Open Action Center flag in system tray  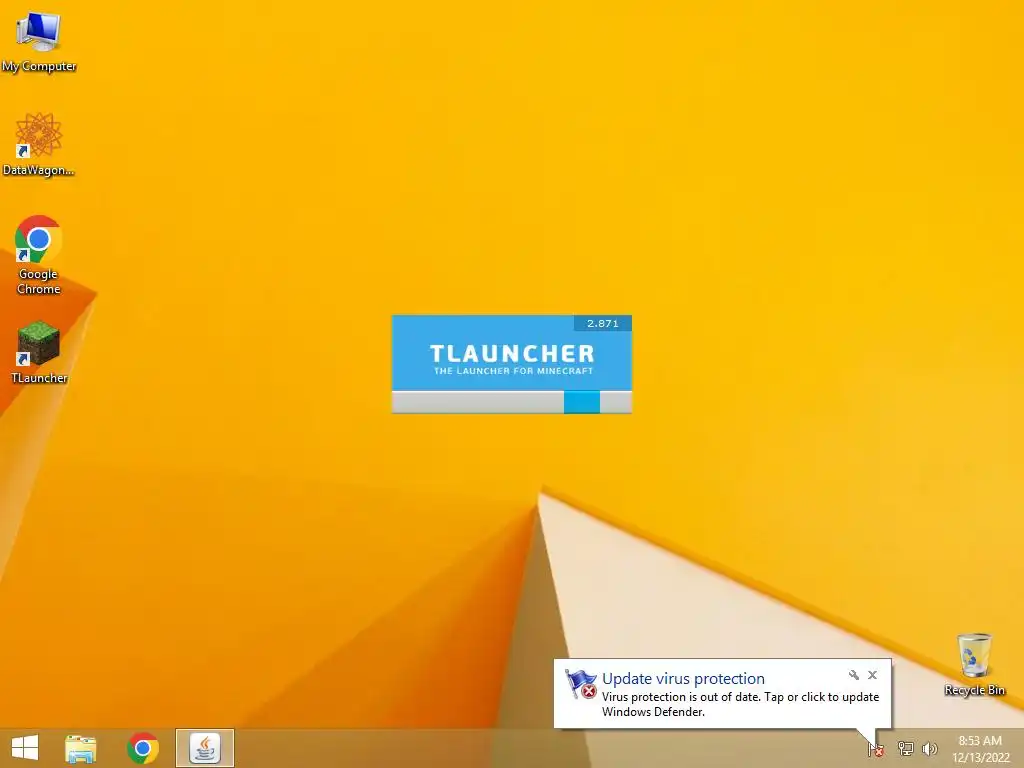click(876, 749)
